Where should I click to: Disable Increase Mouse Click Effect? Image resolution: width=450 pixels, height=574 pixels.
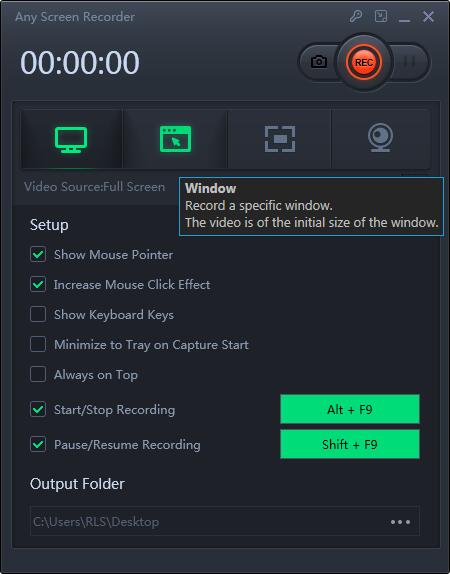[38, 284]
